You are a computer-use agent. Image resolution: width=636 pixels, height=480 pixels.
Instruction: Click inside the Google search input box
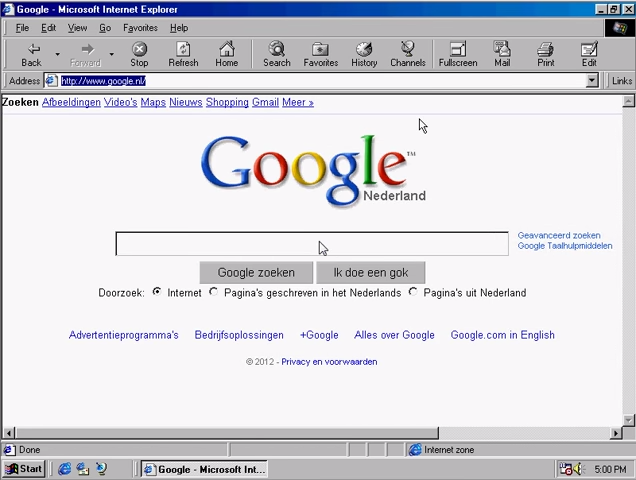(x=312, y=244)
